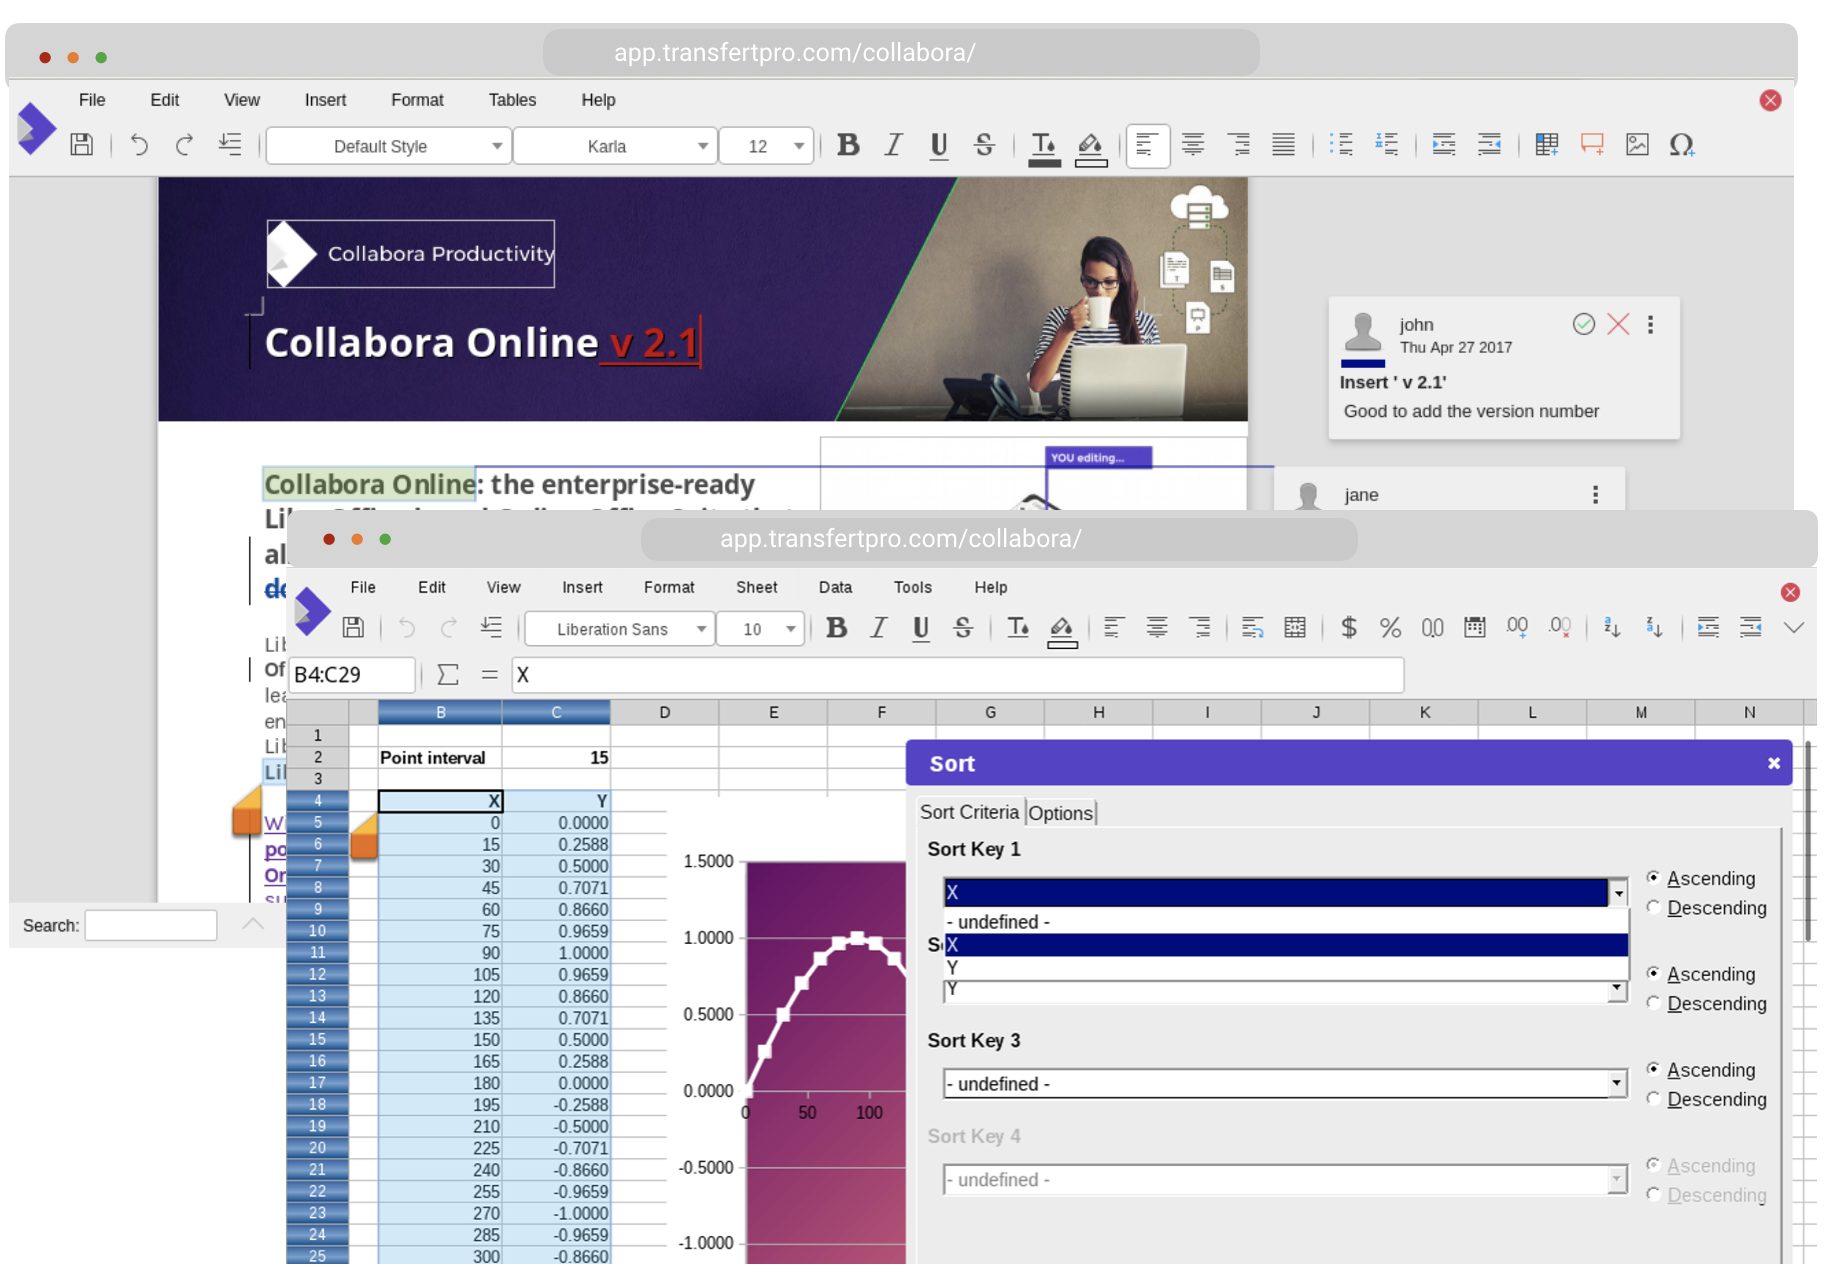The height and width of the screenshot is (1276, 1830).
Task: Insert comment in Writer toolbar
Action: (x=1592, y=145)
